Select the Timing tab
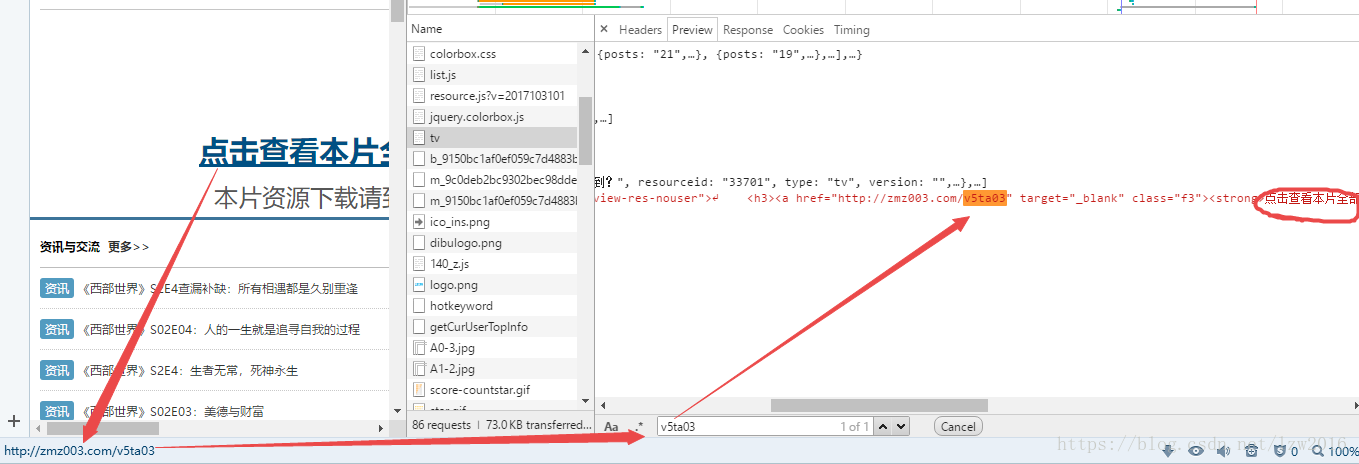Viewport: 1359px width, 464px height. (852, 30)
